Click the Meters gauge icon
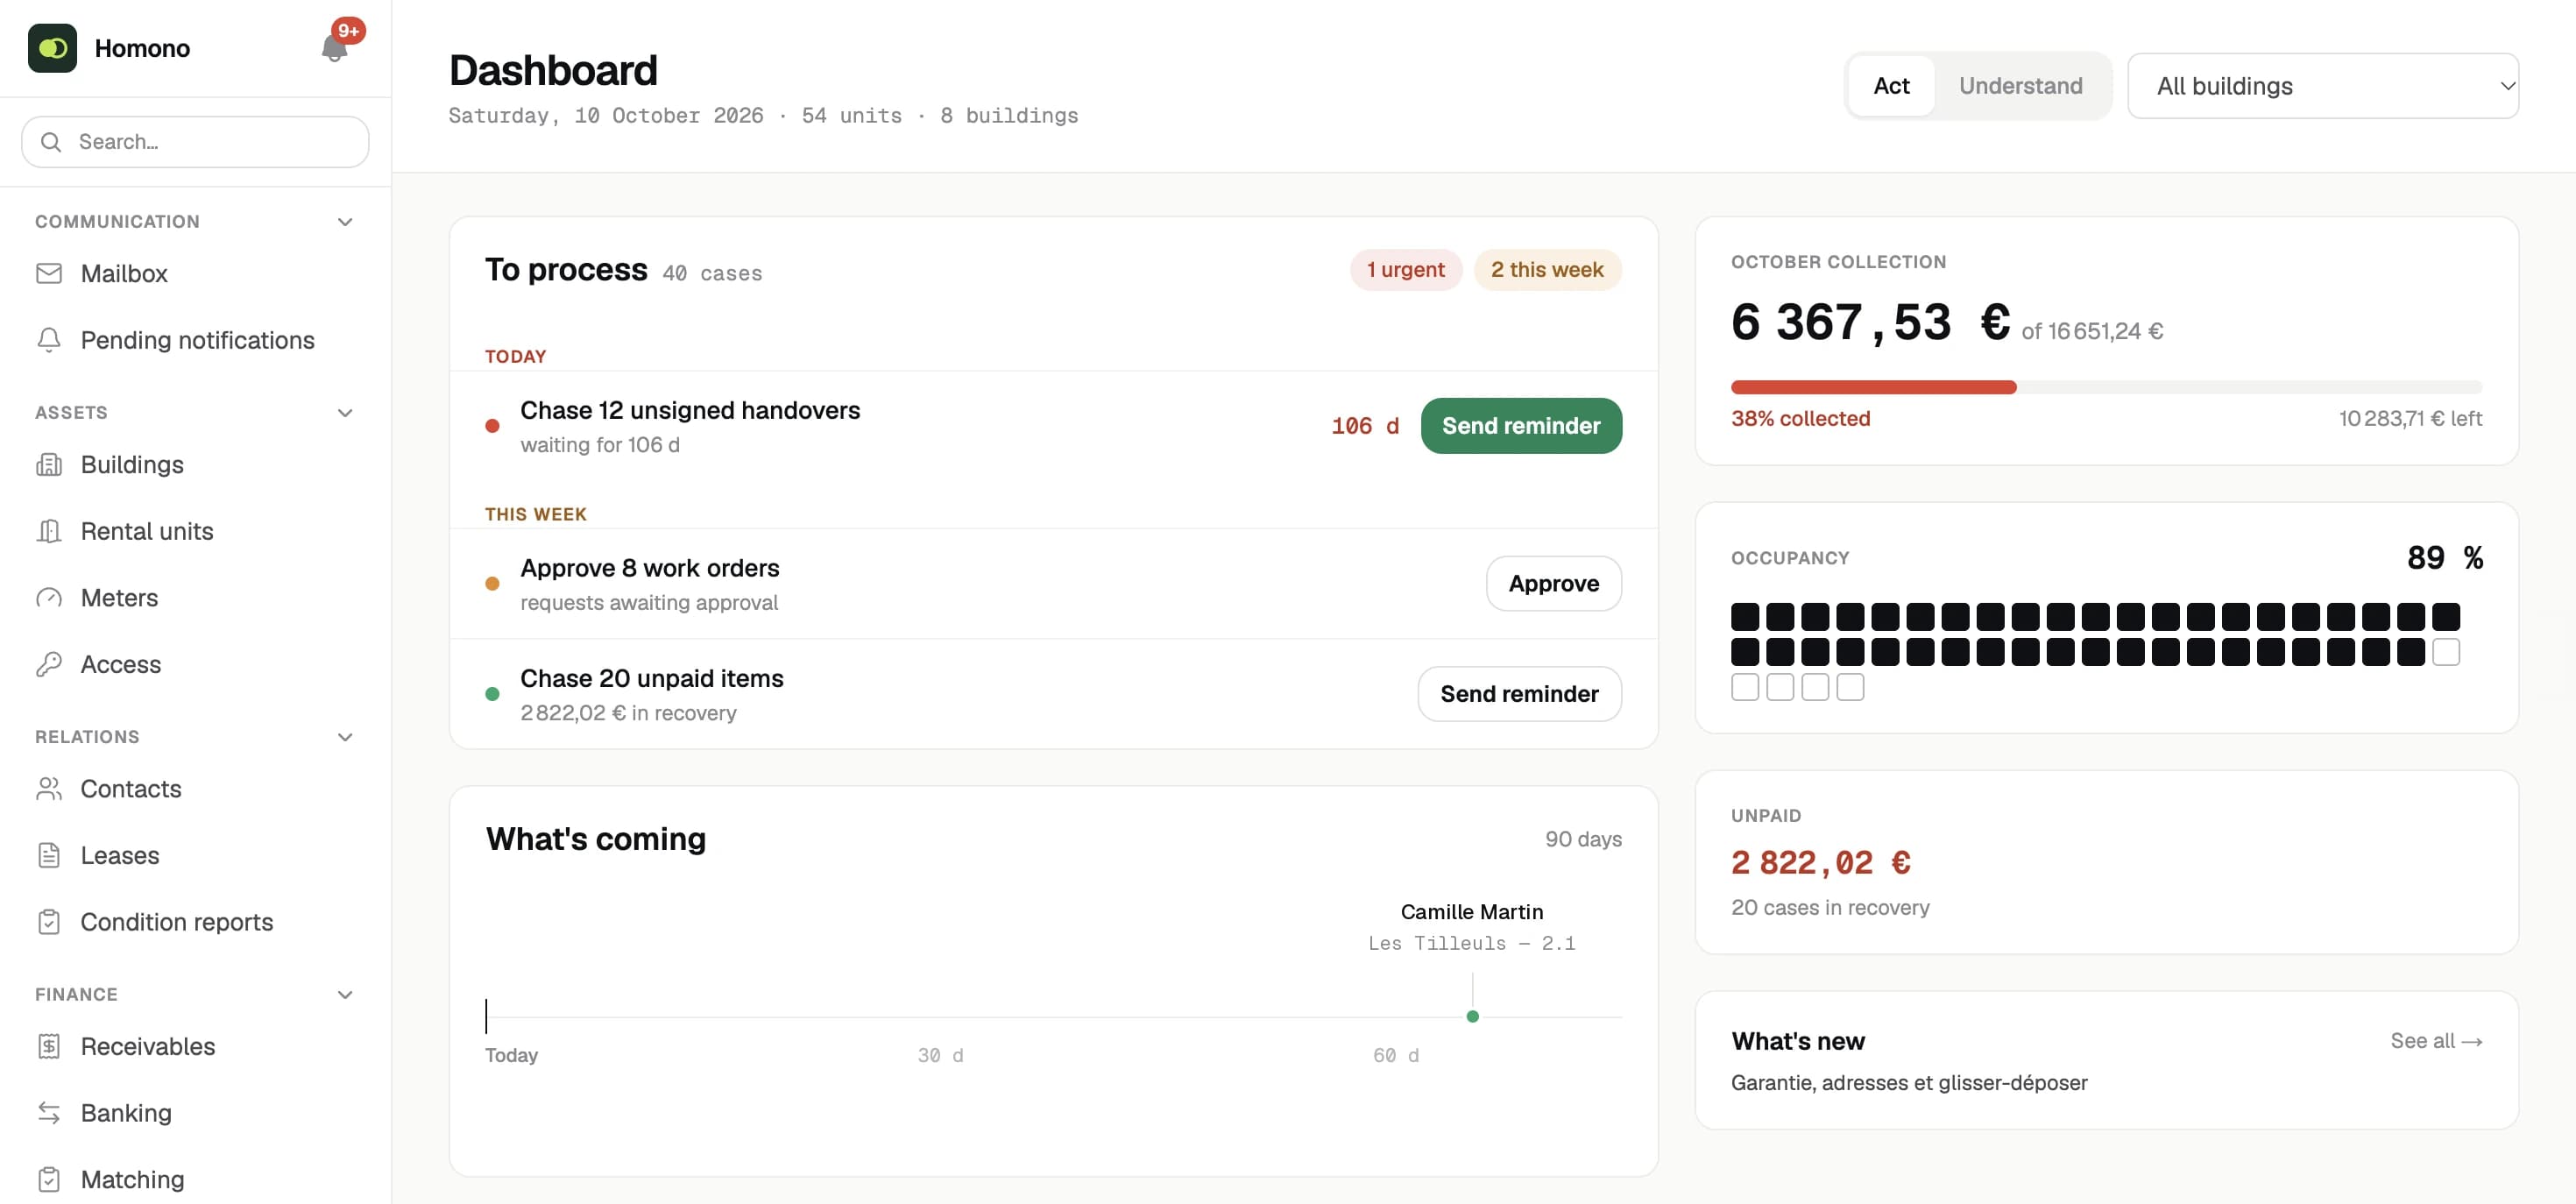Image resolution: width=2576 pixels, height=1204 pixels. (x=49, y=598)
